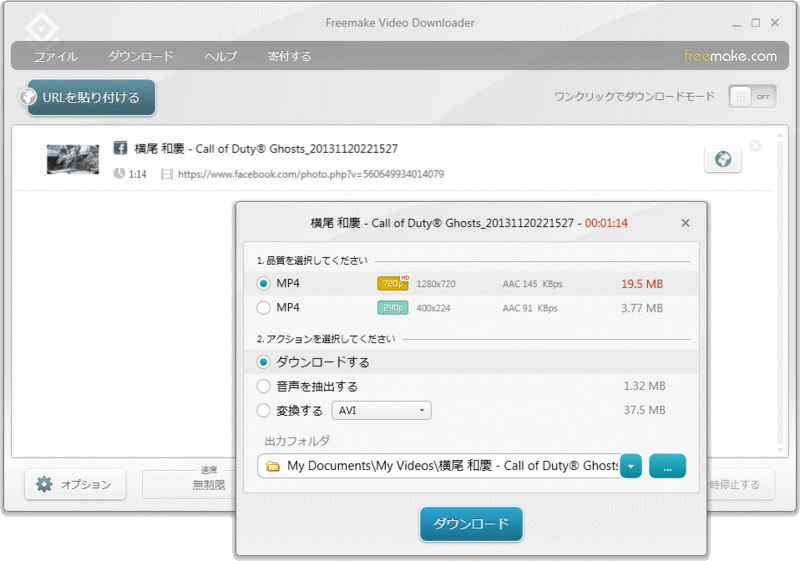Click the video title in list

click(x=266, y=148)
